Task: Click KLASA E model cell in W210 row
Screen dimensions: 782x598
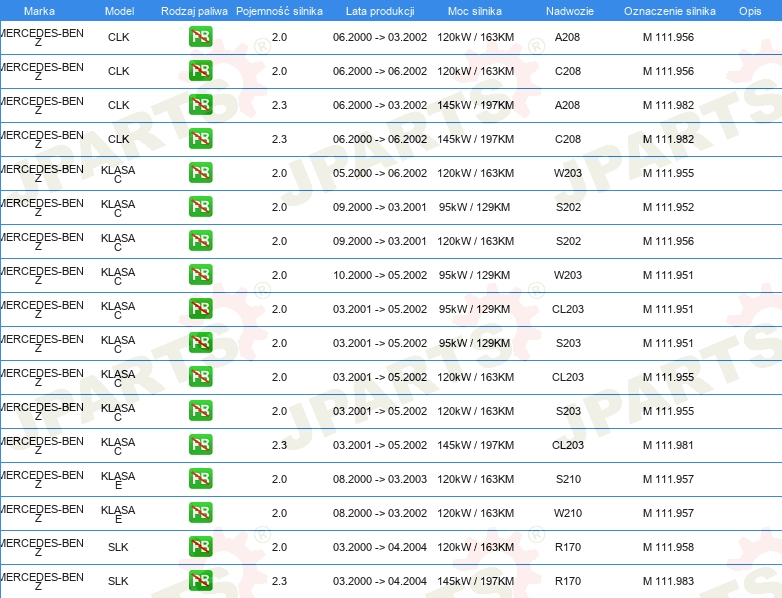Action: (x=118, y=514)
